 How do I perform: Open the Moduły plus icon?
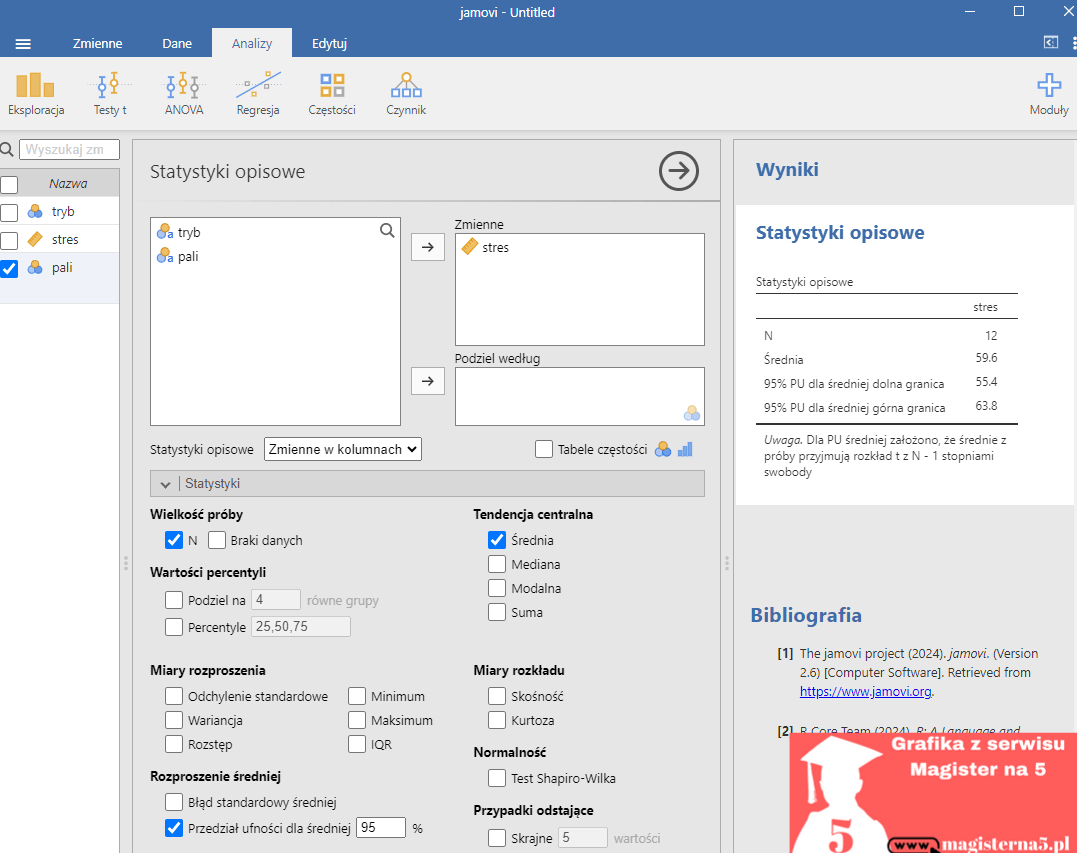click(x=1048, y=94)
